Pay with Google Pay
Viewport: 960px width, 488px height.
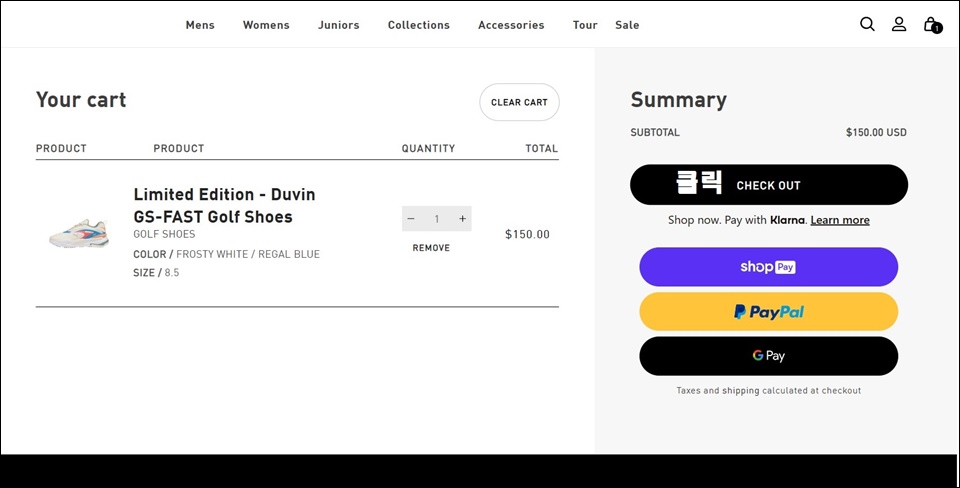coord(768,356)
